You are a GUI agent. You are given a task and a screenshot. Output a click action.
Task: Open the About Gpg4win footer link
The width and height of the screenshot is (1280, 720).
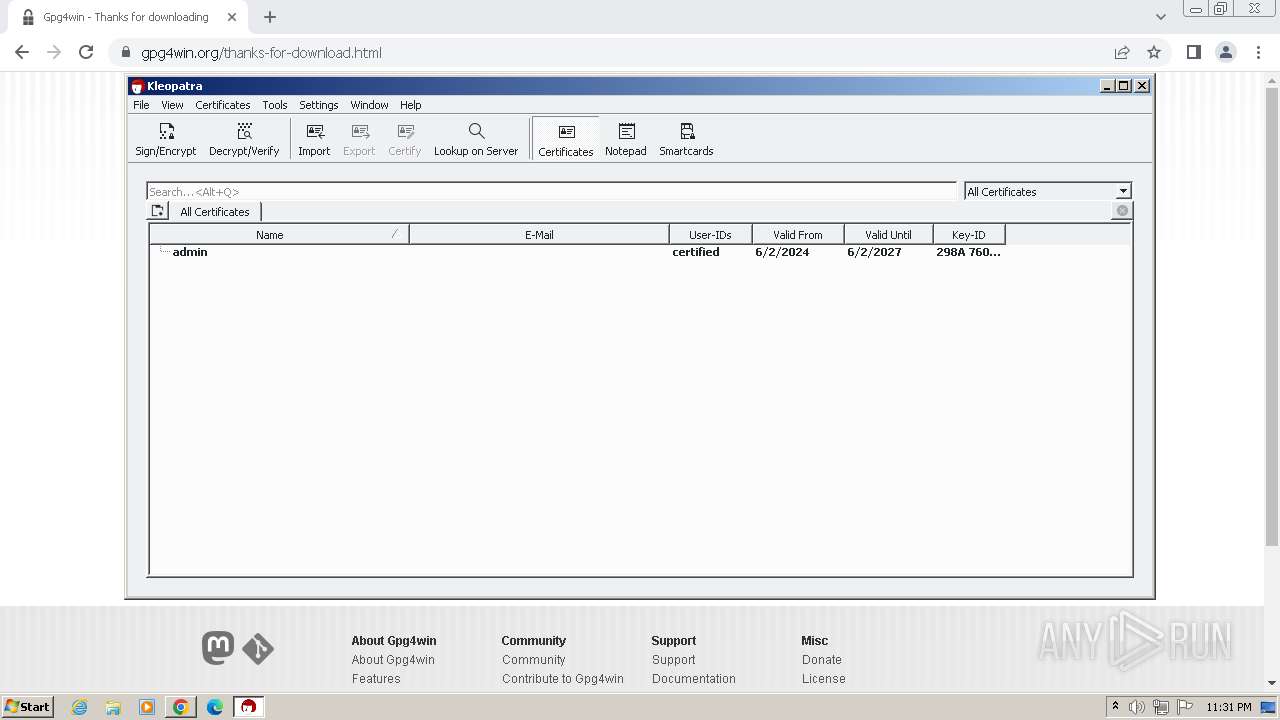click(x=393, y=660)
